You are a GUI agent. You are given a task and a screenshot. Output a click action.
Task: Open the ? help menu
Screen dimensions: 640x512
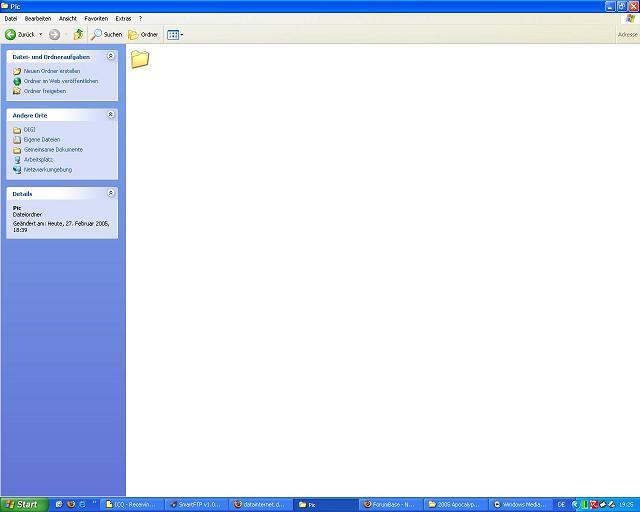(140, 18)
